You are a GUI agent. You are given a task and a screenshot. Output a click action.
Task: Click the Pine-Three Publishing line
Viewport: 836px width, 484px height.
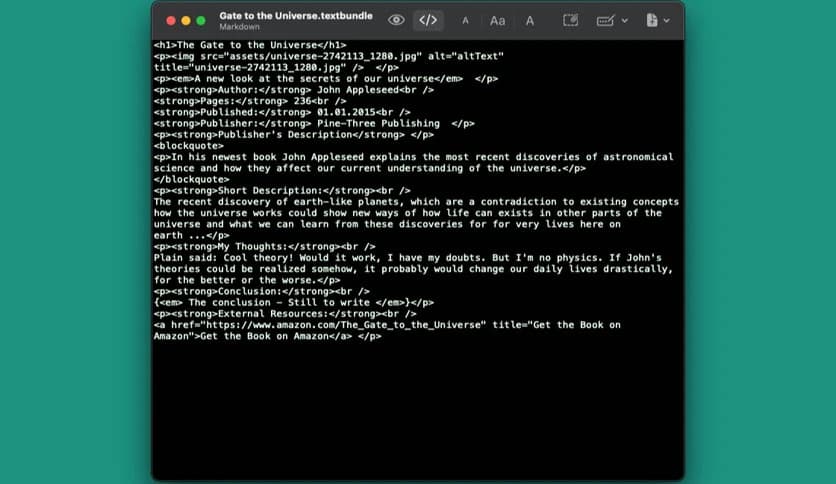(314, 124)
